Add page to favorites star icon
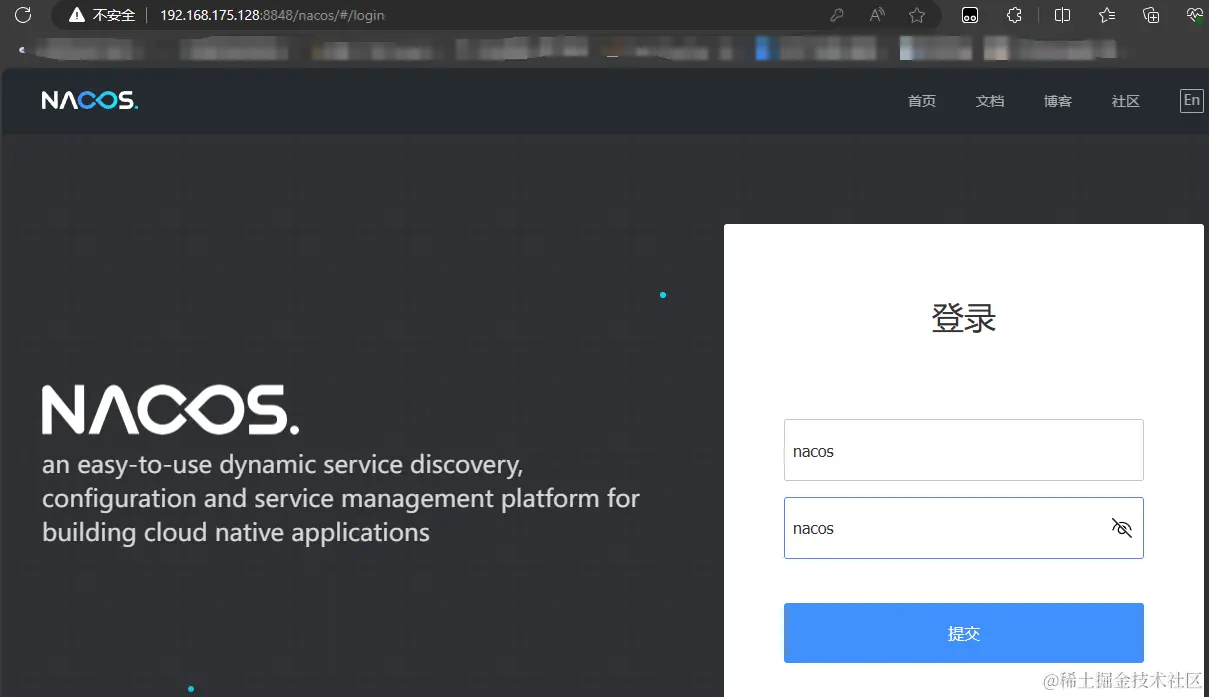This screenshot has width=1209, height=697. point(917,15)
